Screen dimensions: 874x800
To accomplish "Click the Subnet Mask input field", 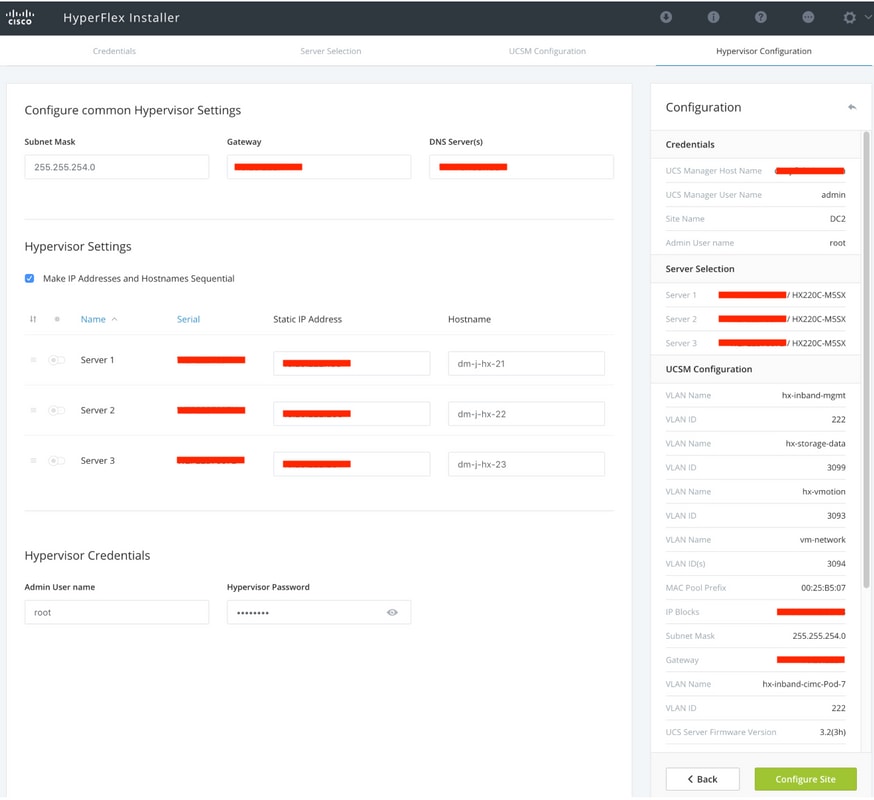I will (116, 167).
